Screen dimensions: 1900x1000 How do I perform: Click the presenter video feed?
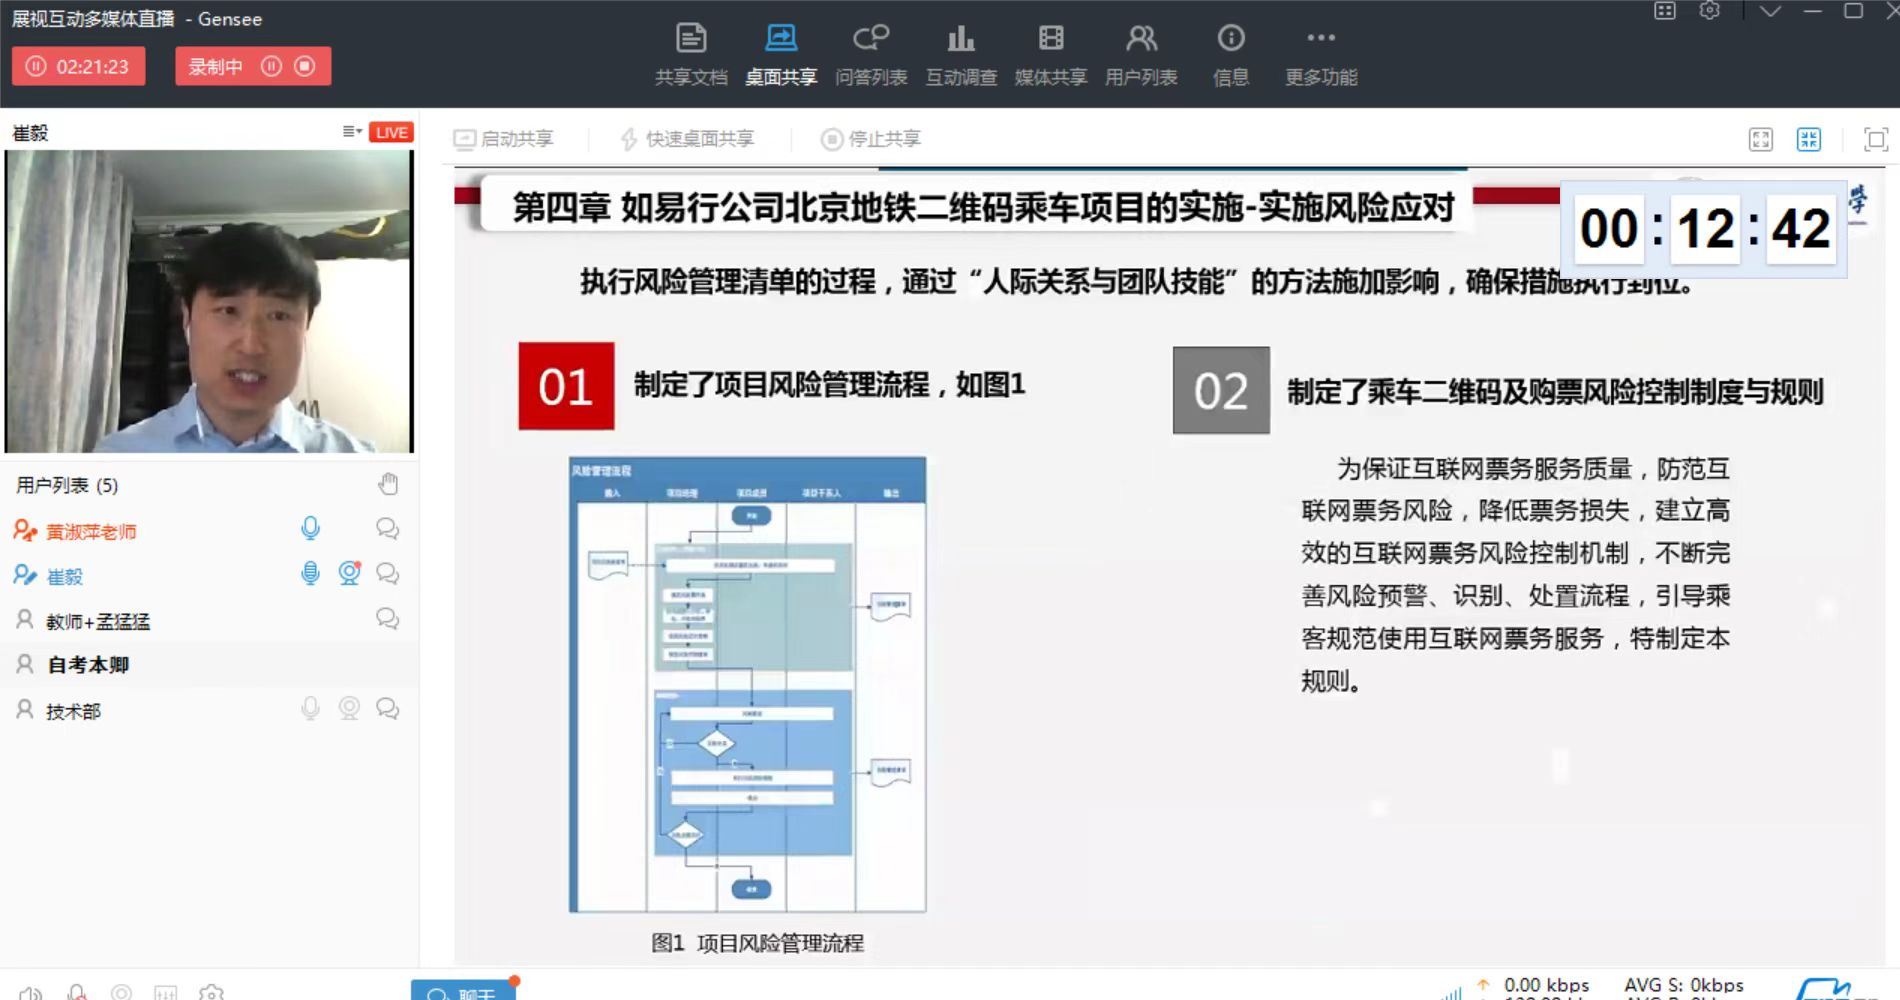point(209,301)
